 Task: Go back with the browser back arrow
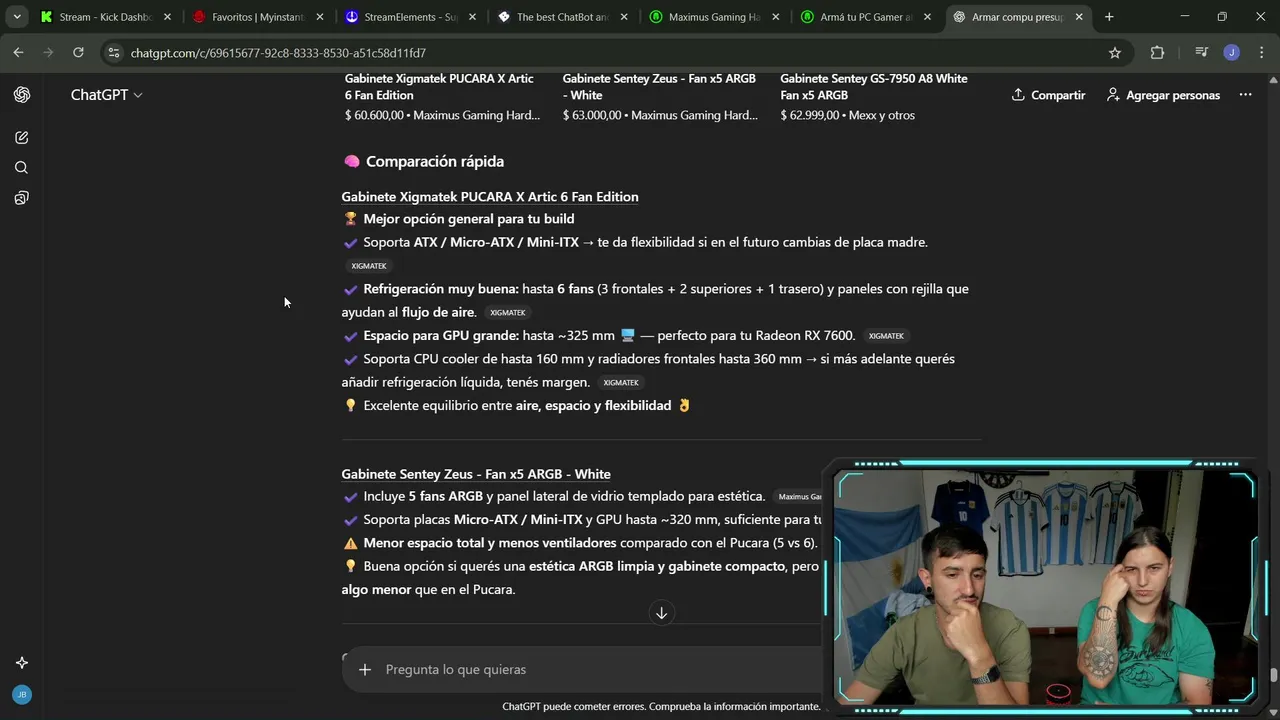point(18,53)
